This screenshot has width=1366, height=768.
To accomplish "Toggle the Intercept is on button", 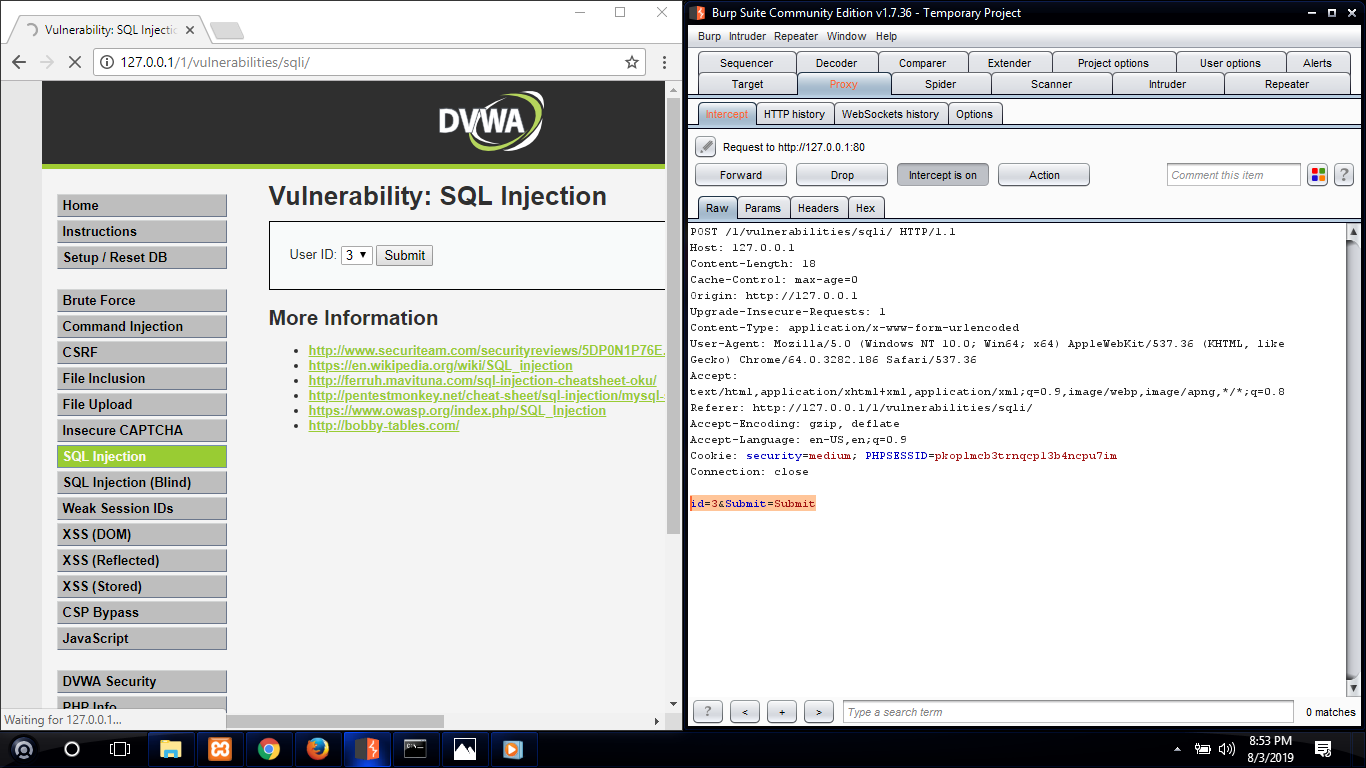I will pyautogui.click(x=943, y=175).
